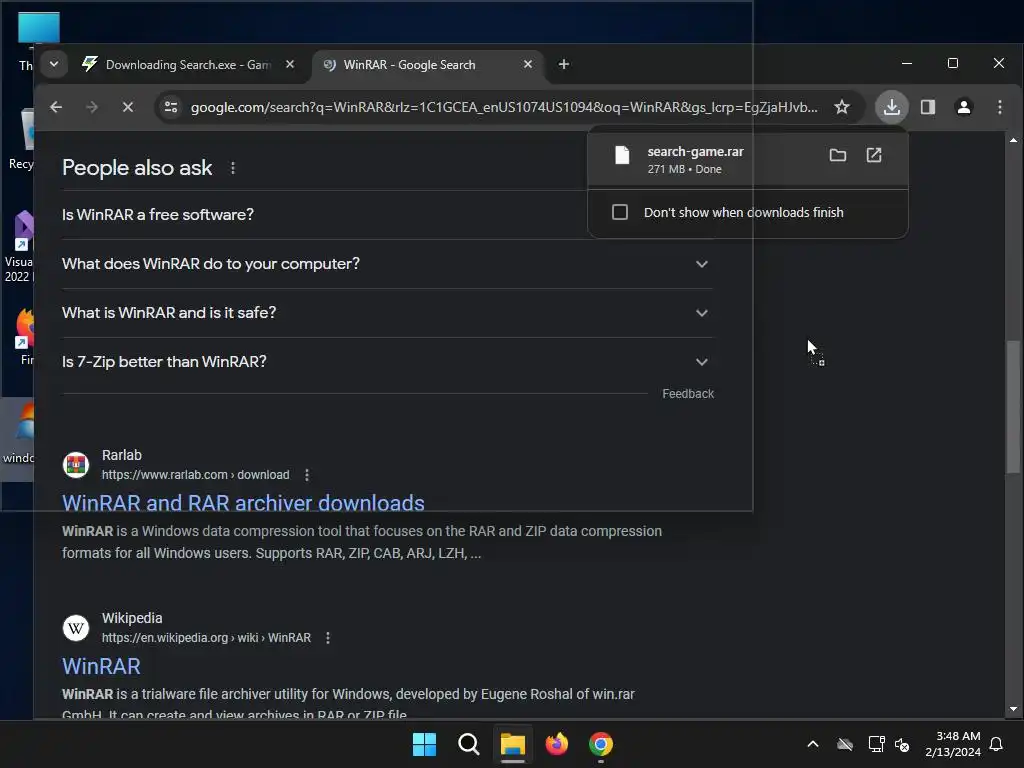Open Chrome side panel icon

click(927, 107)
